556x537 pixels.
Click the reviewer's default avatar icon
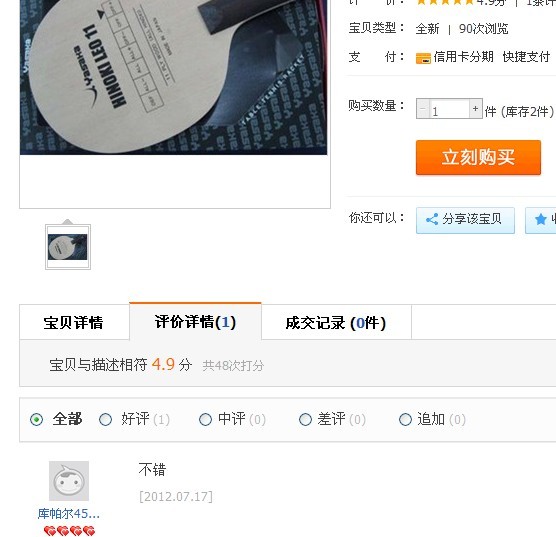point(69,481)
